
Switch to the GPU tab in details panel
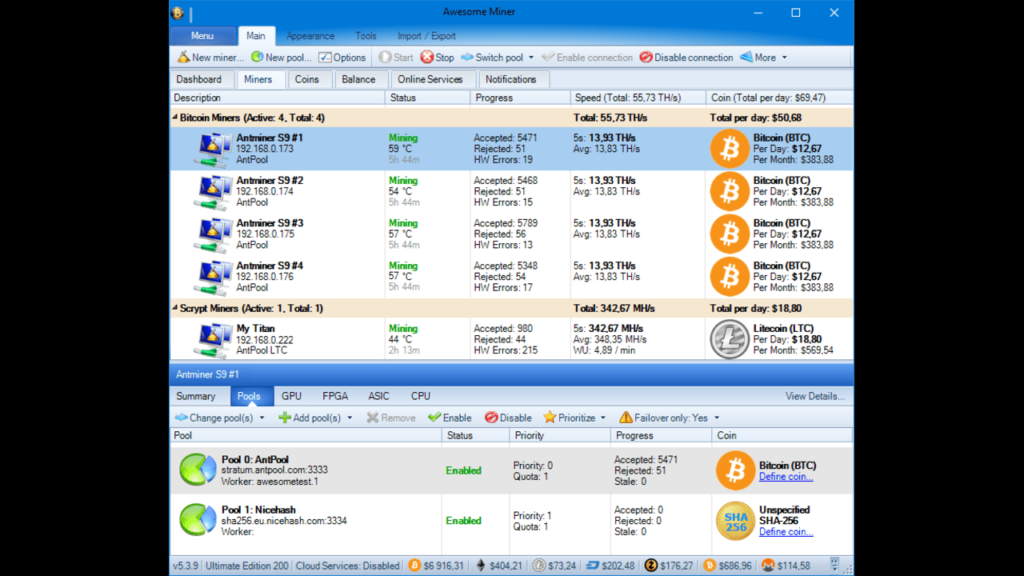(291, 396)
